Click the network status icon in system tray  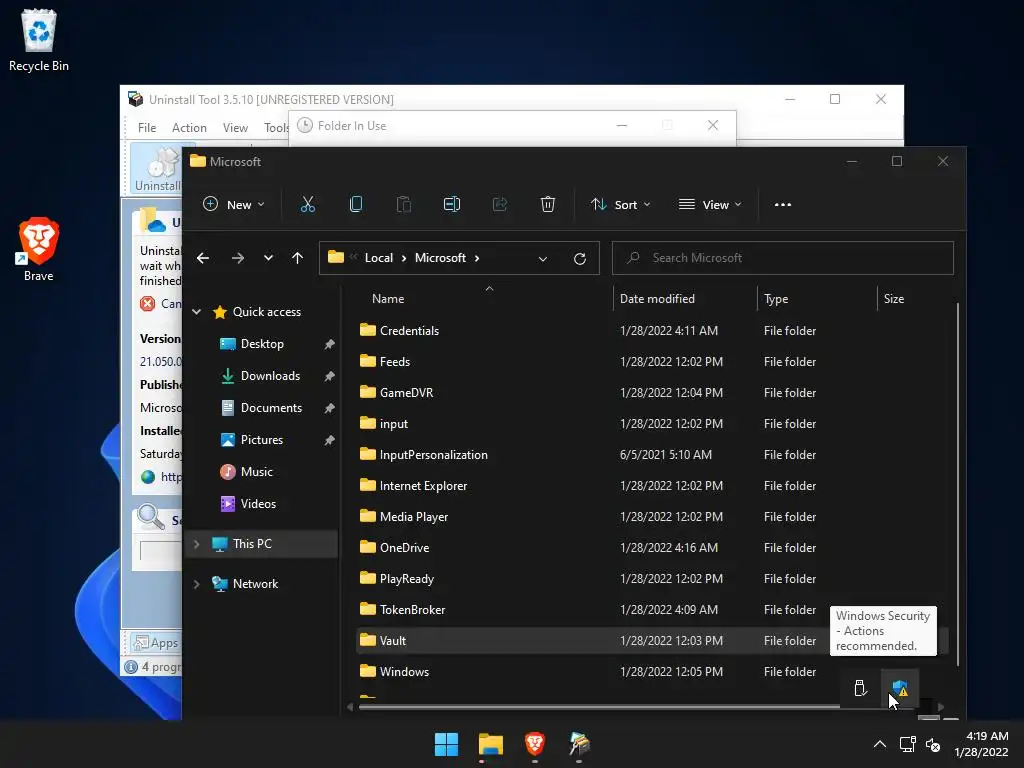click(x=907, y=744)
